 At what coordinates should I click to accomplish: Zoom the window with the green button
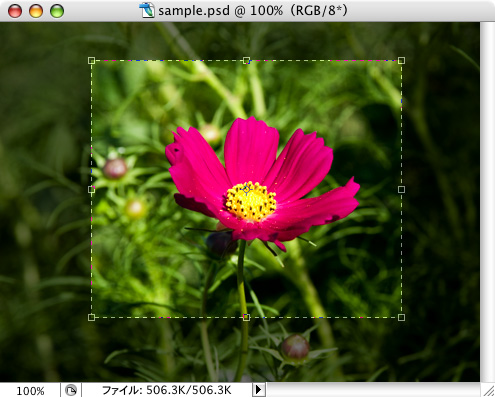pyautogui.click(x=57, y=11)
